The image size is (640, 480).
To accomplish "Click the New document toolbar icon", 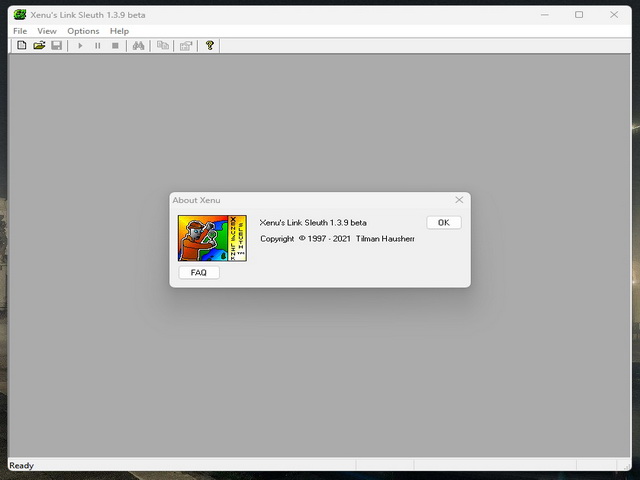I will (x=22, y=45).
